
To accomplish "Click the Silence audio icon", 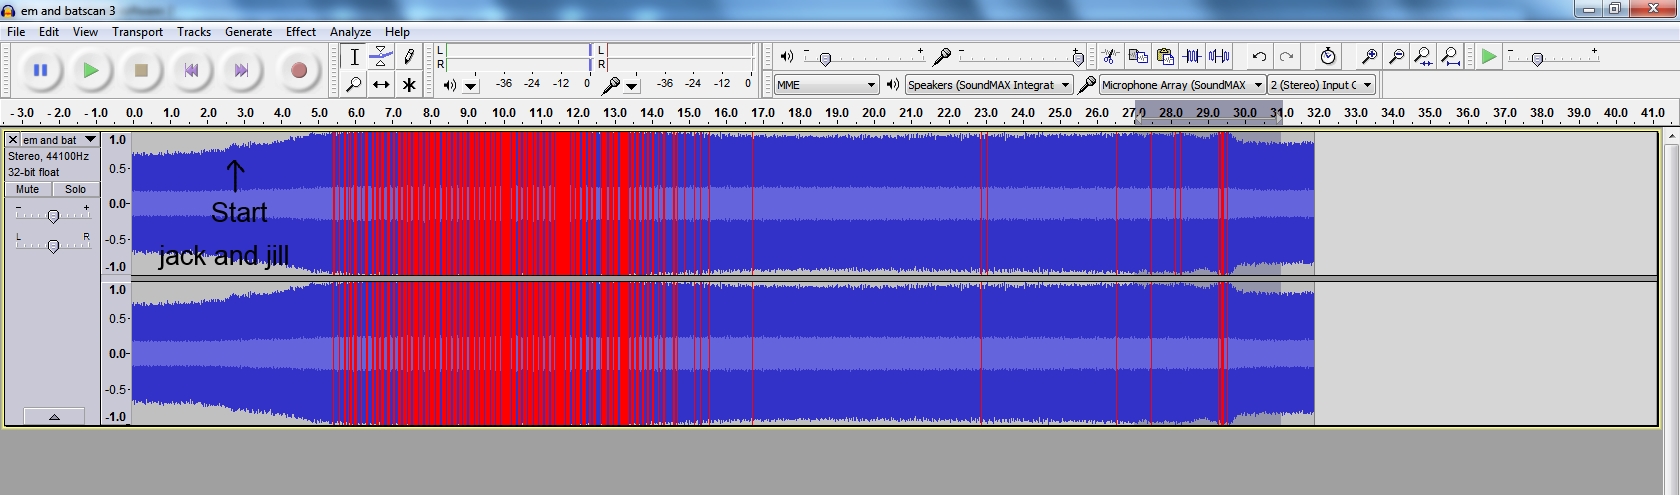I will coord(1219,56).
